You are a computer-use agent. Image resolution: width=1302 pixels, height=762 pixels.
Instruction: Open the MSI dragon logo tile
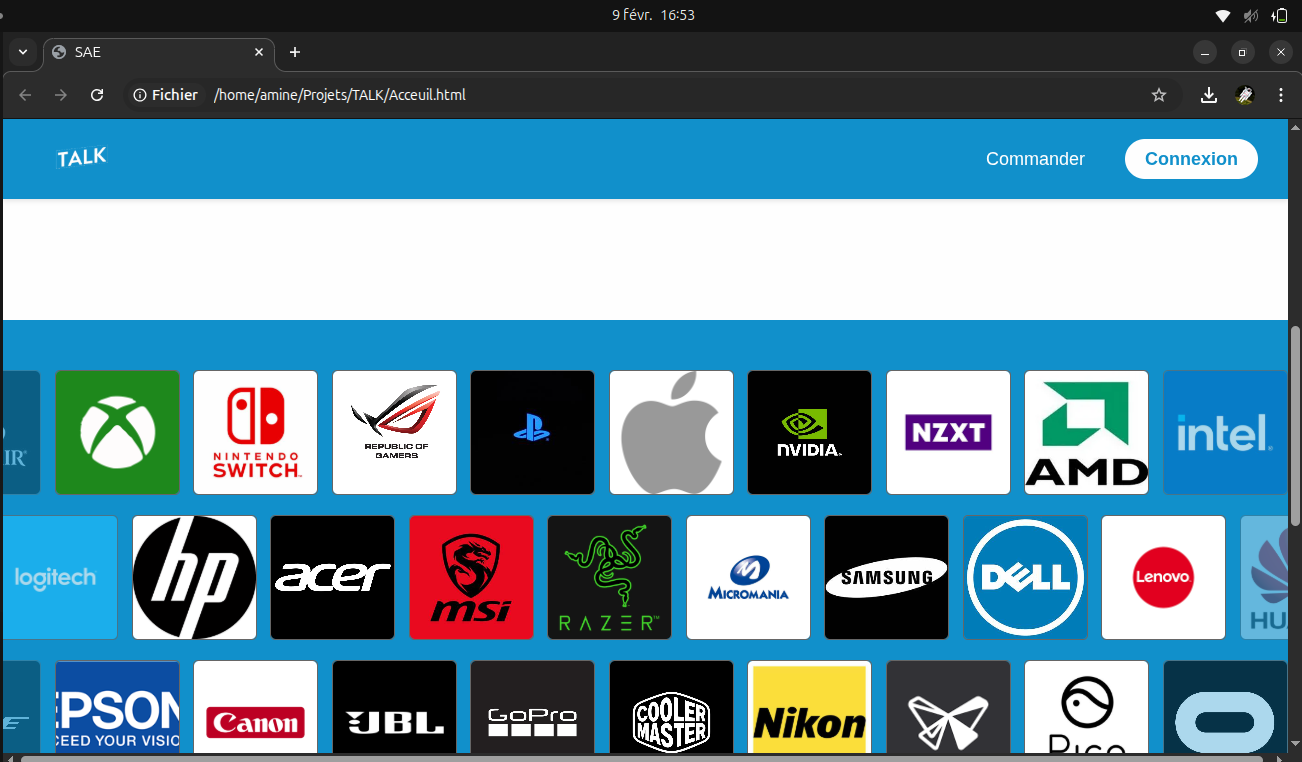pos(471,577)
